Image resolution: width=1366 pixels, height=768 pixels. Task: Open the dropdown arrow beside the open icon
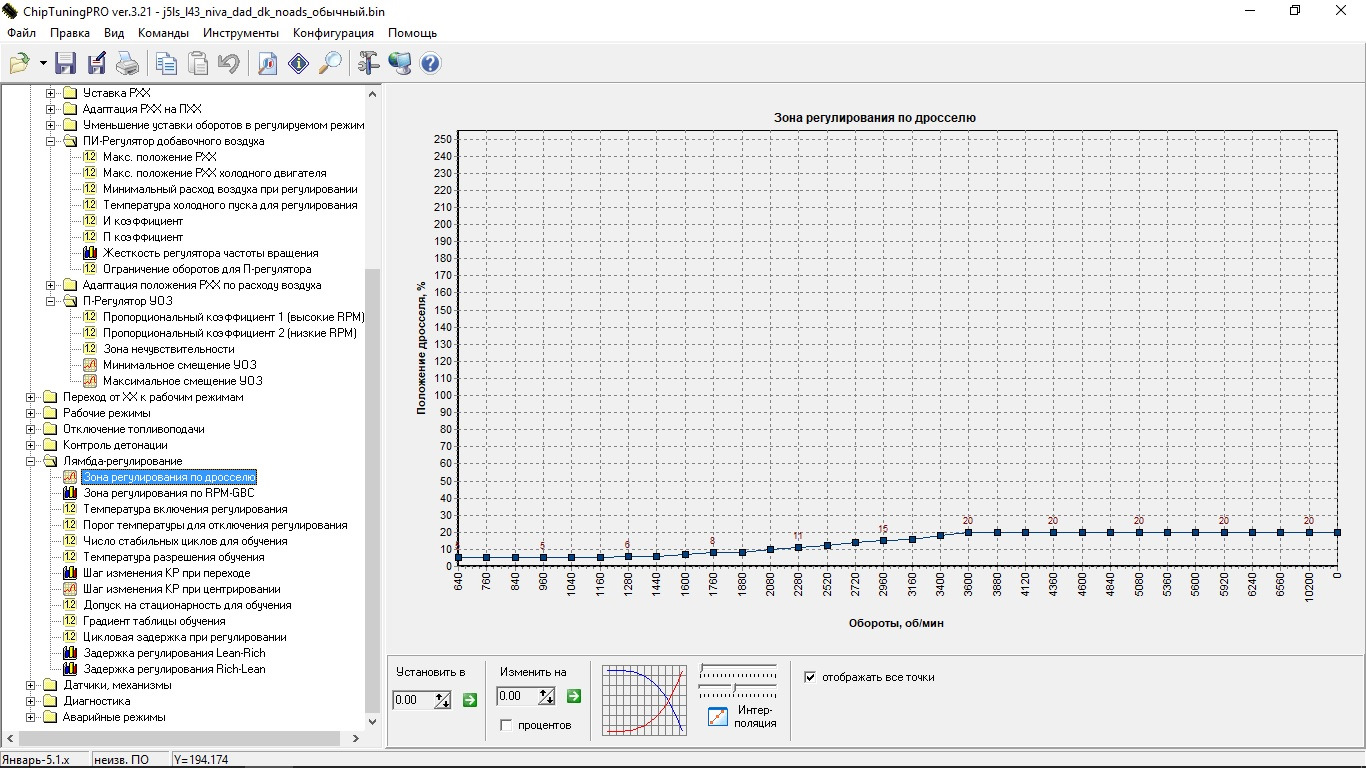pos(43,64)
